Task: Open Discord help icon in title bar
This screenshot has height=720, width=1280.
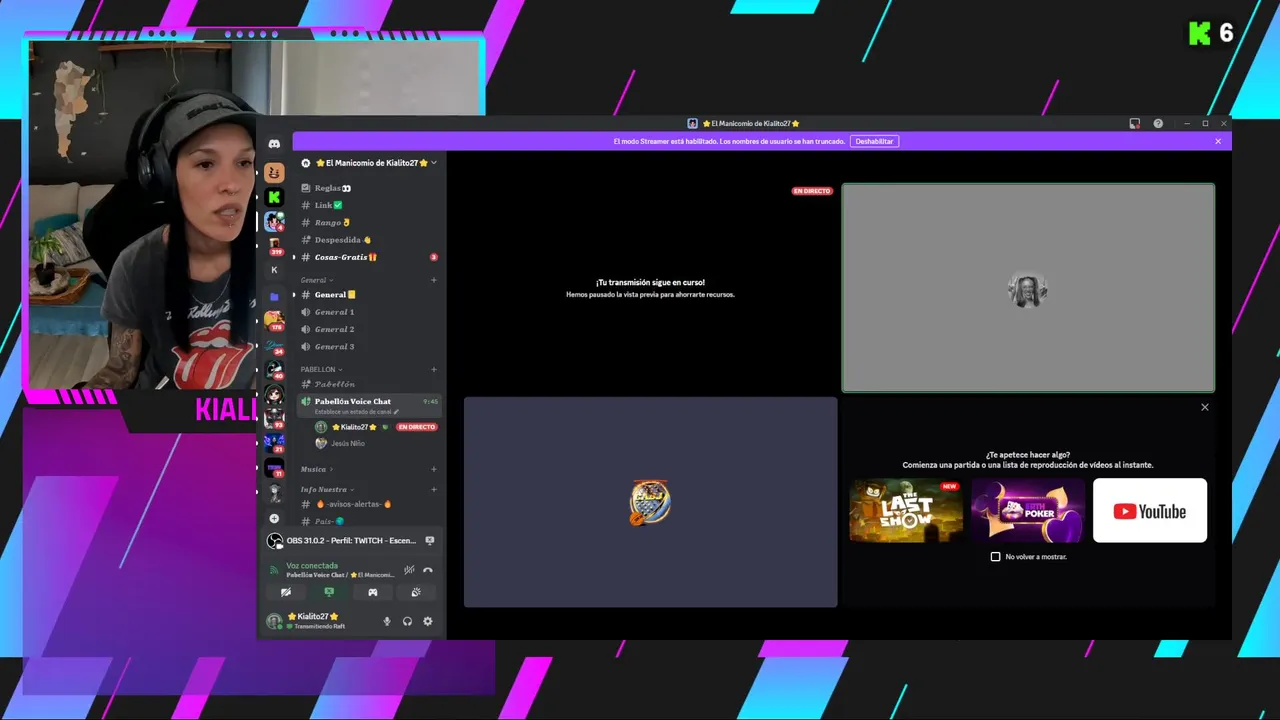Action: click(x=1158, y=124)
